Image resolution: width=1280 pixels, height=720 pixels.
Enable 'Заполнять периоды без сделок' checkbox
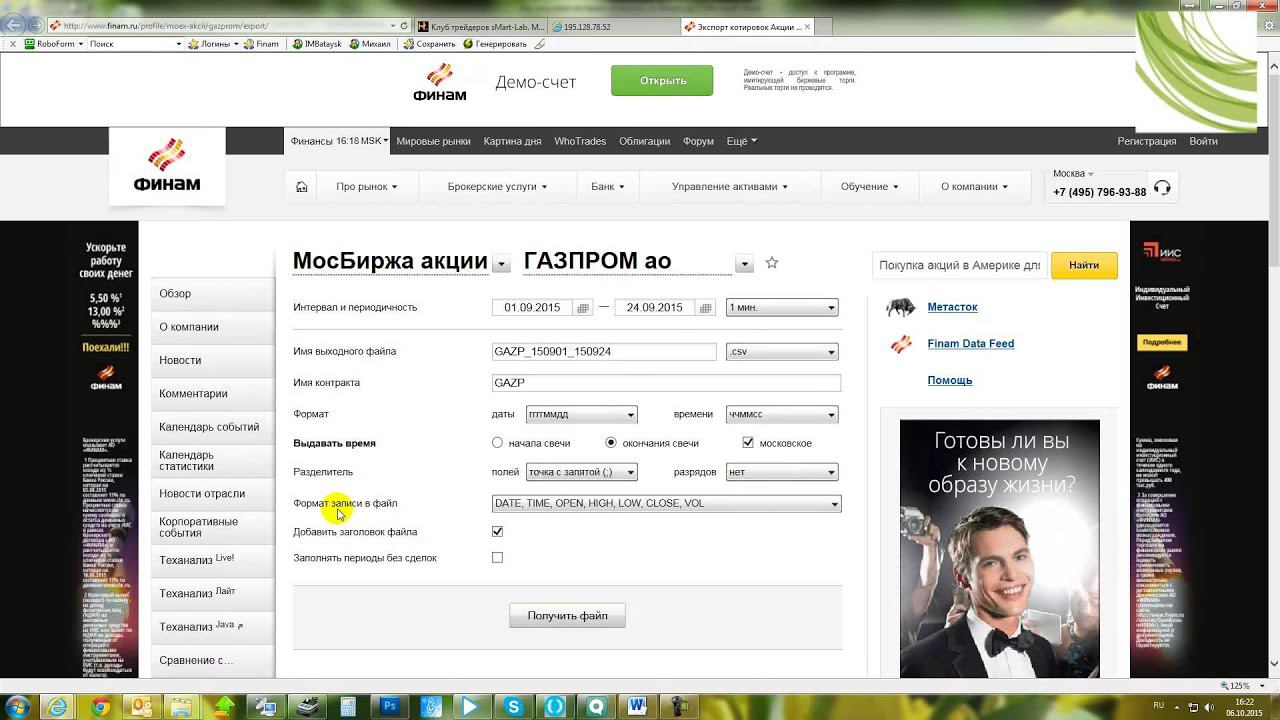pyautogui.click(x=498, y=557)
